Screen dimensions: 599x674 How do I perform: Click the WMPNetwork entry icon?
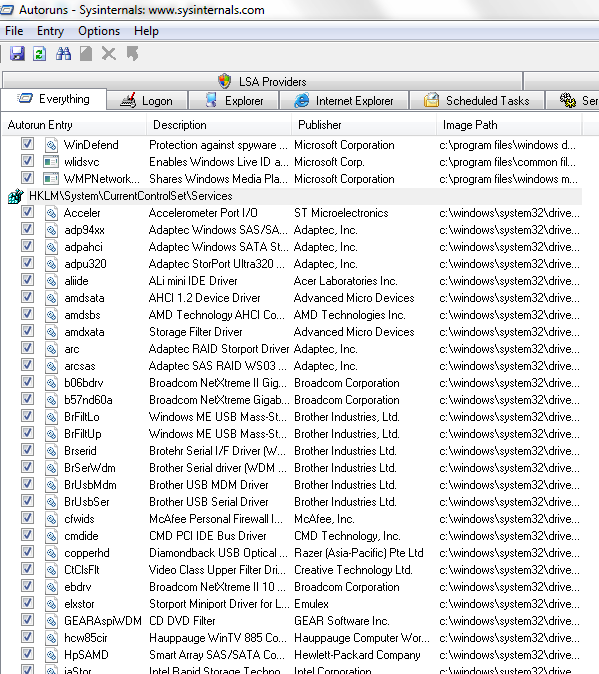51,179
